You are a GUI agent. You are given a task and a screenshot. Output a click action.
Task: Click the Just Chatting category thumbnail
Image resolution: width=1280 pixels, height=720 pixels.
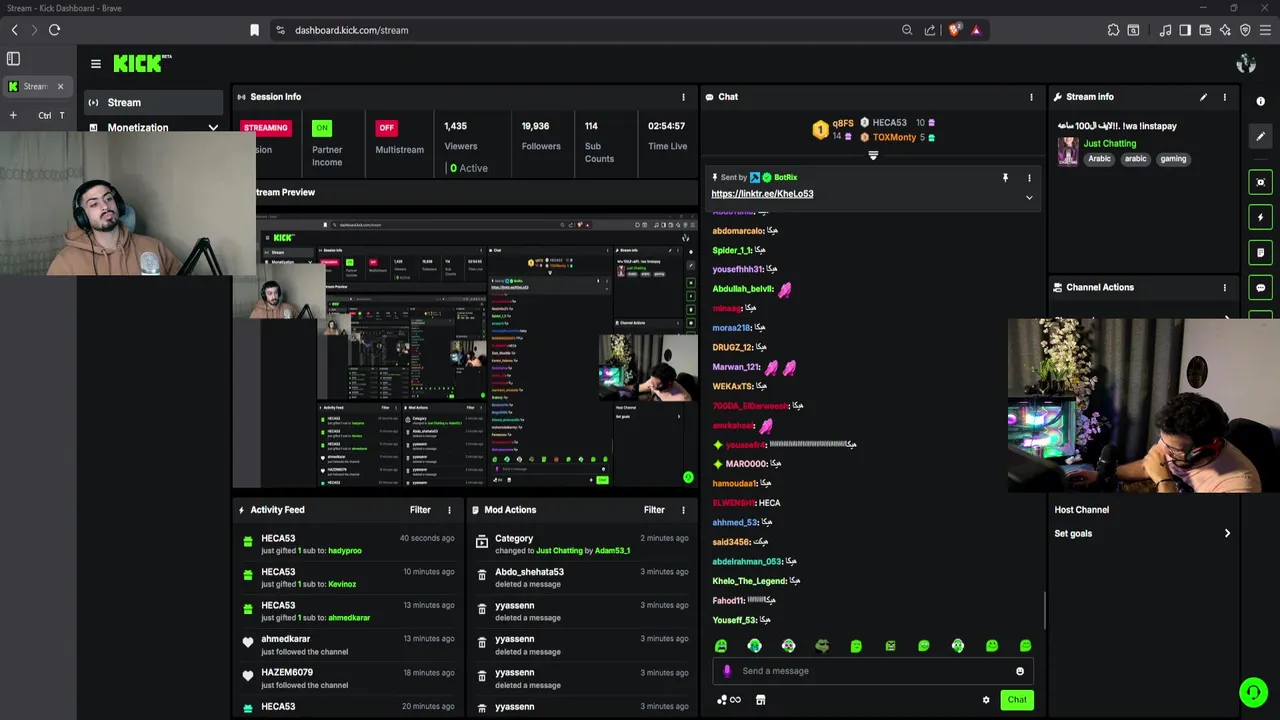coord(1068,151)
